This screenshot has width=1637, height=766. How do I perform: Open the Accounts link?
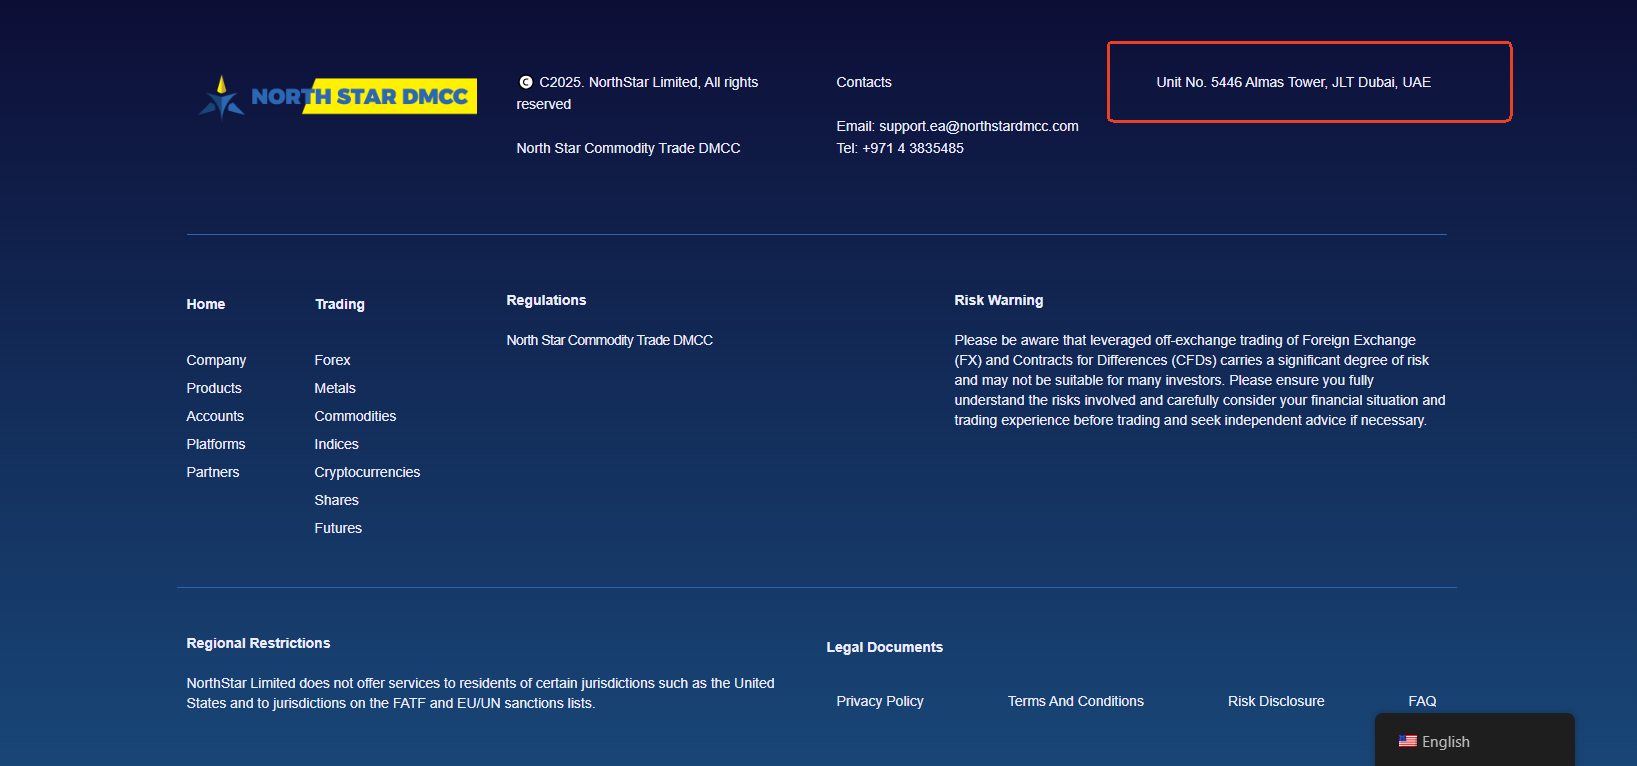(215, 416)
